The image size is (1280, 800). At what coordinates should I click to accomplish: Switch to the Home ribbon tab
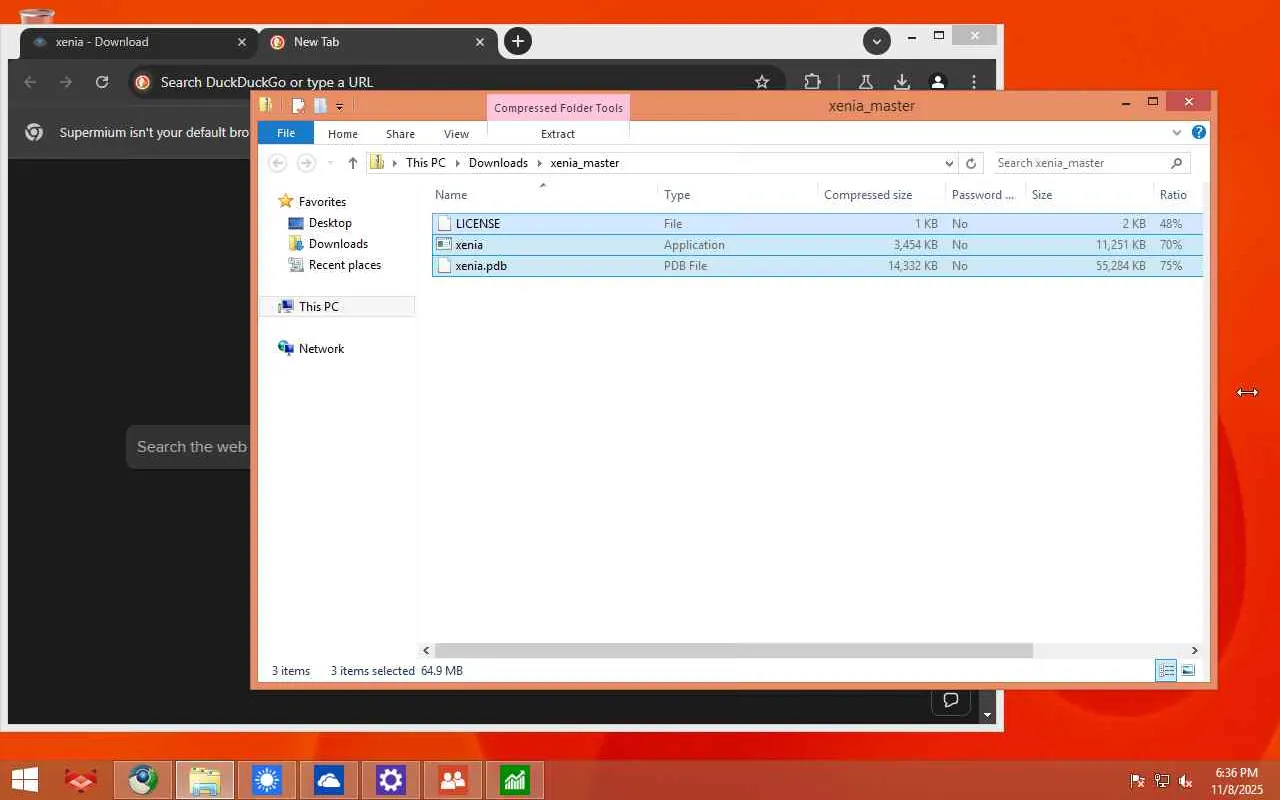pyautogui.click(x=343, y=134)
